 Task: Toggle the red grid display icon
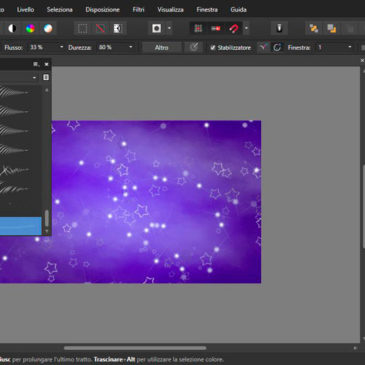pos(198,29)
